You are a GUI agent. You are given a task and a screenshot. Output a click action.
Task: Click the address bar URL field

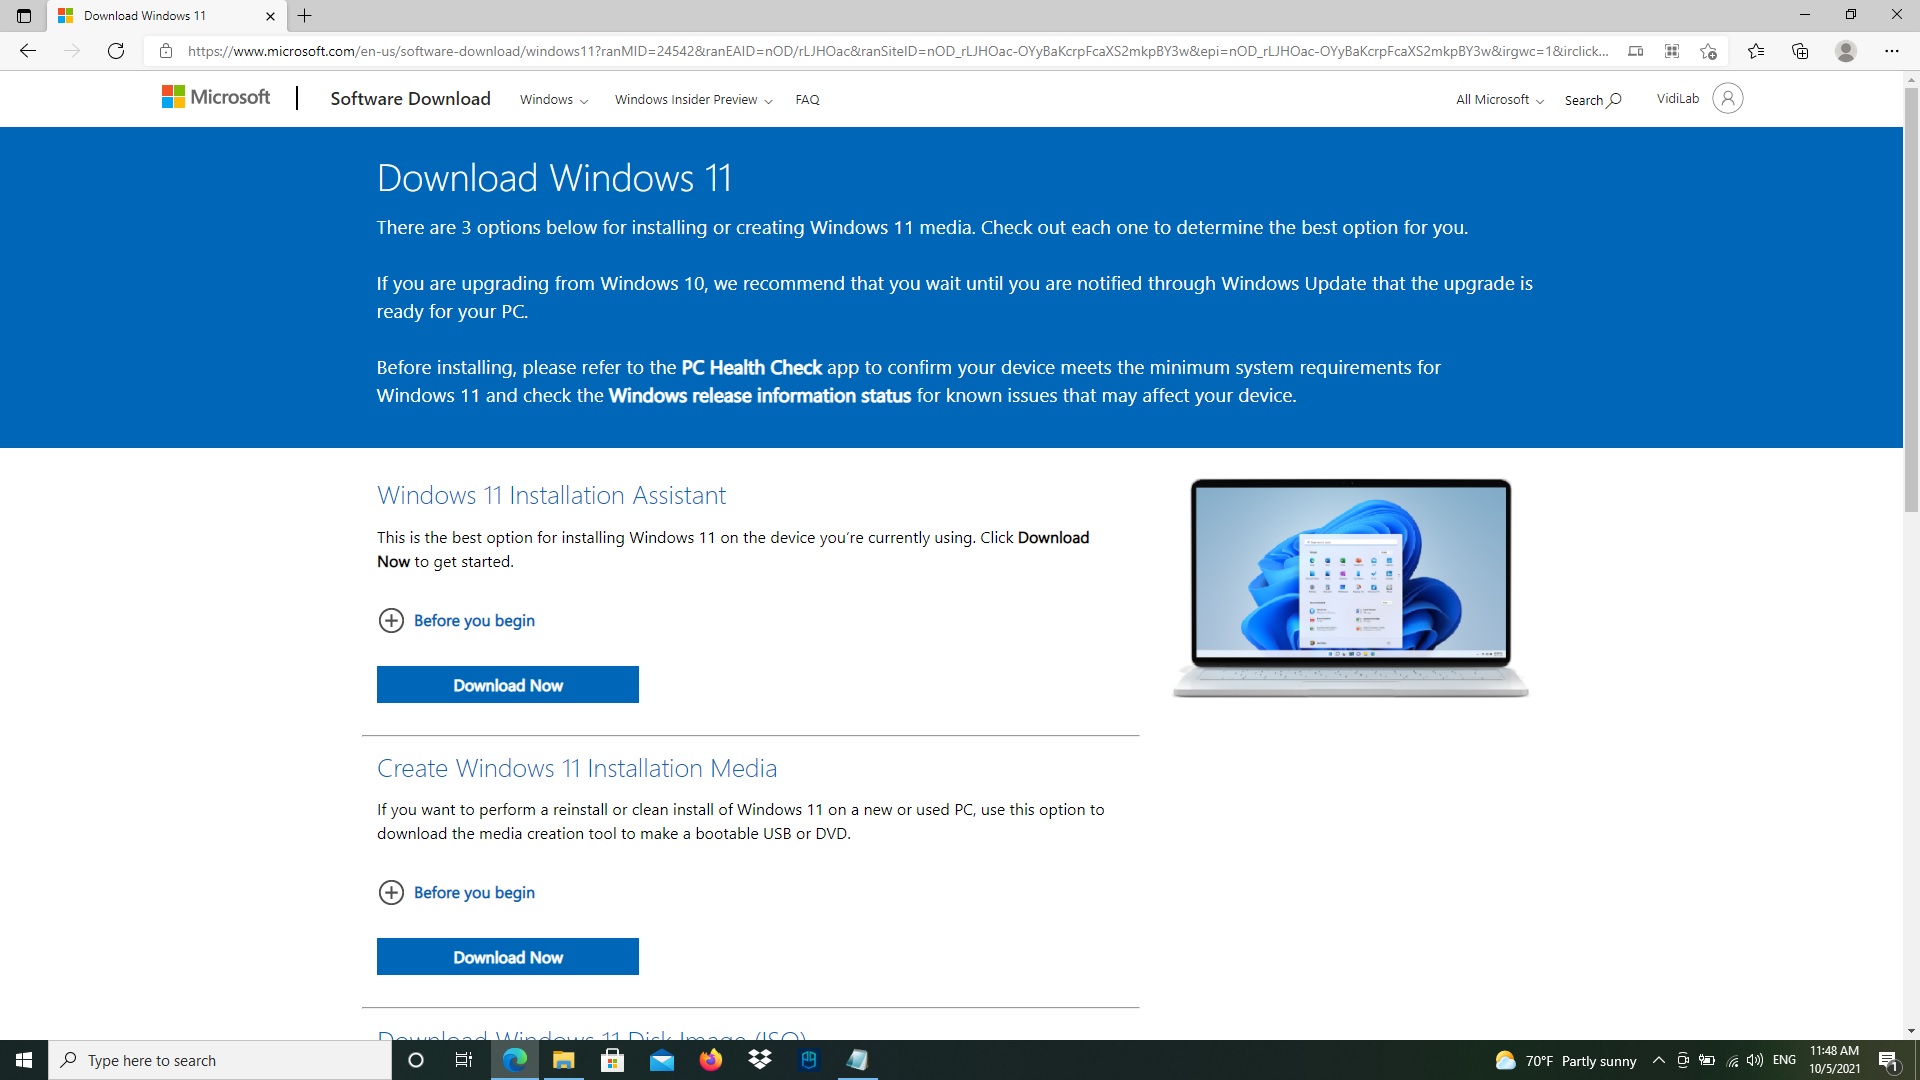point(897,51)
